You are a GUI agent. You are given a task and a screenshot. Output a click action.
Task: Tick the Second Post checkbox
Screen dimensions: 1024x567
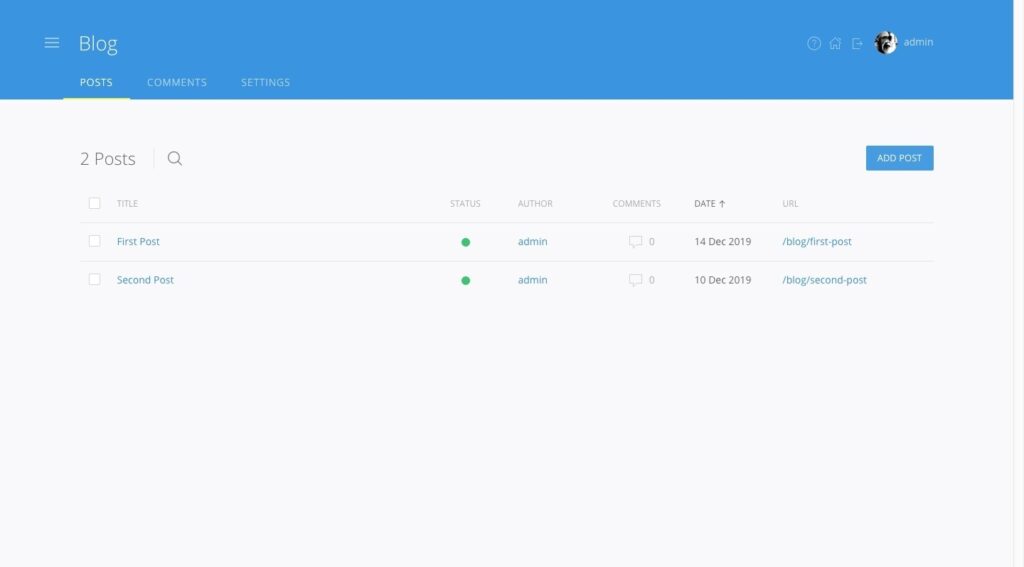click(x=95, y=280)
